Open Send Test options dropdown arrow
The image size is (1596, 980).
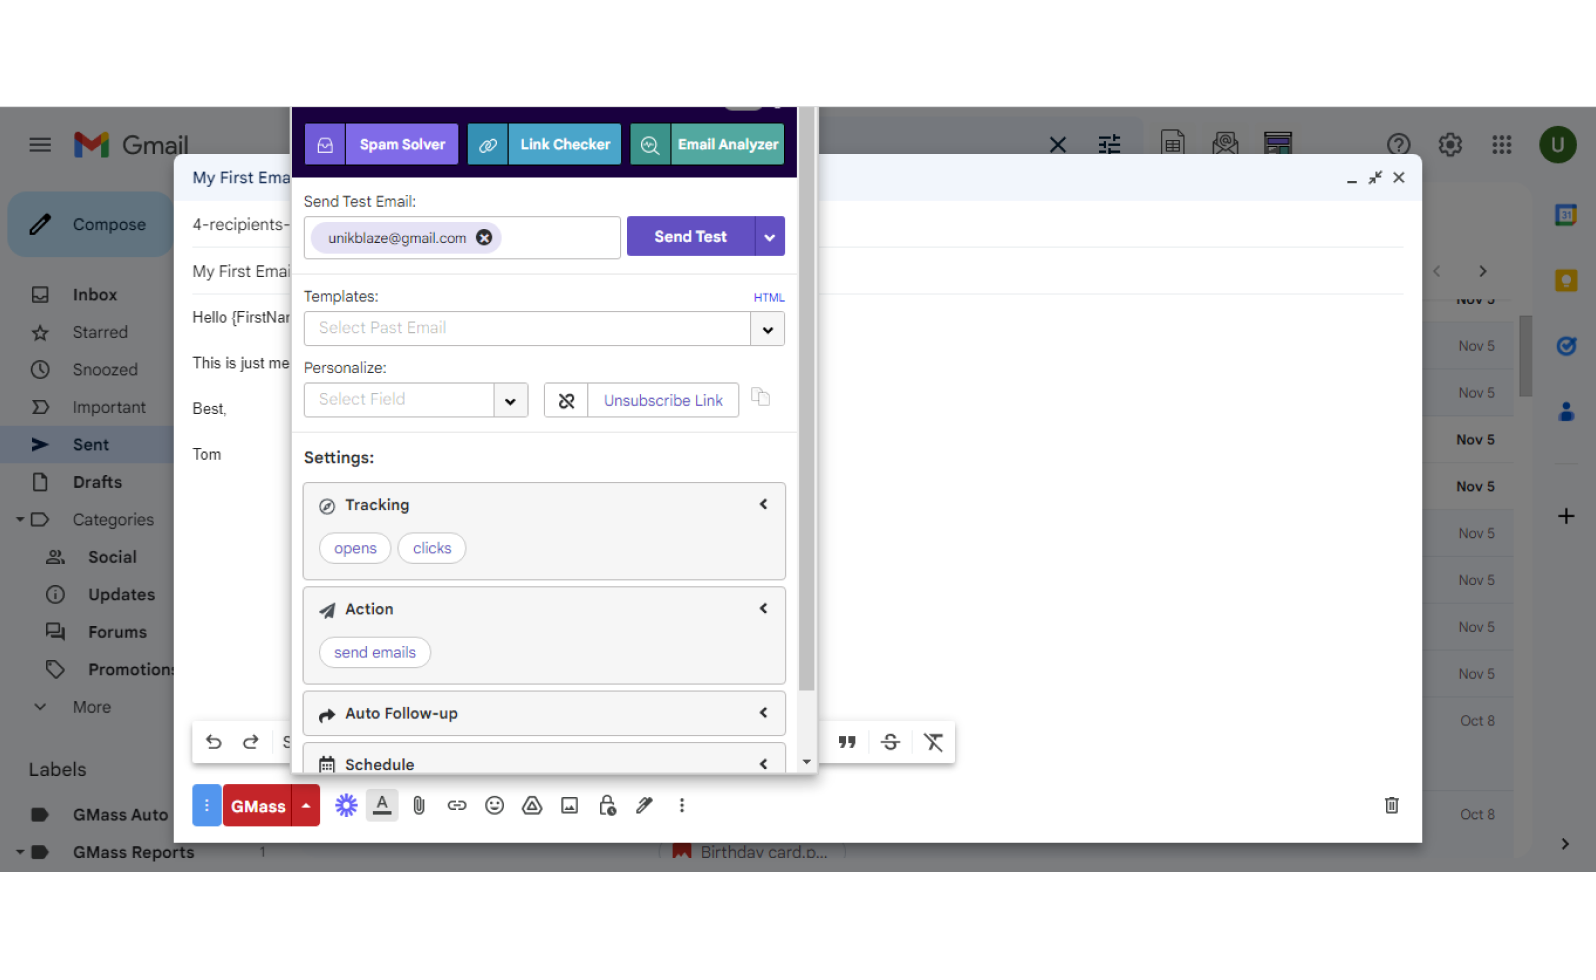770,237
